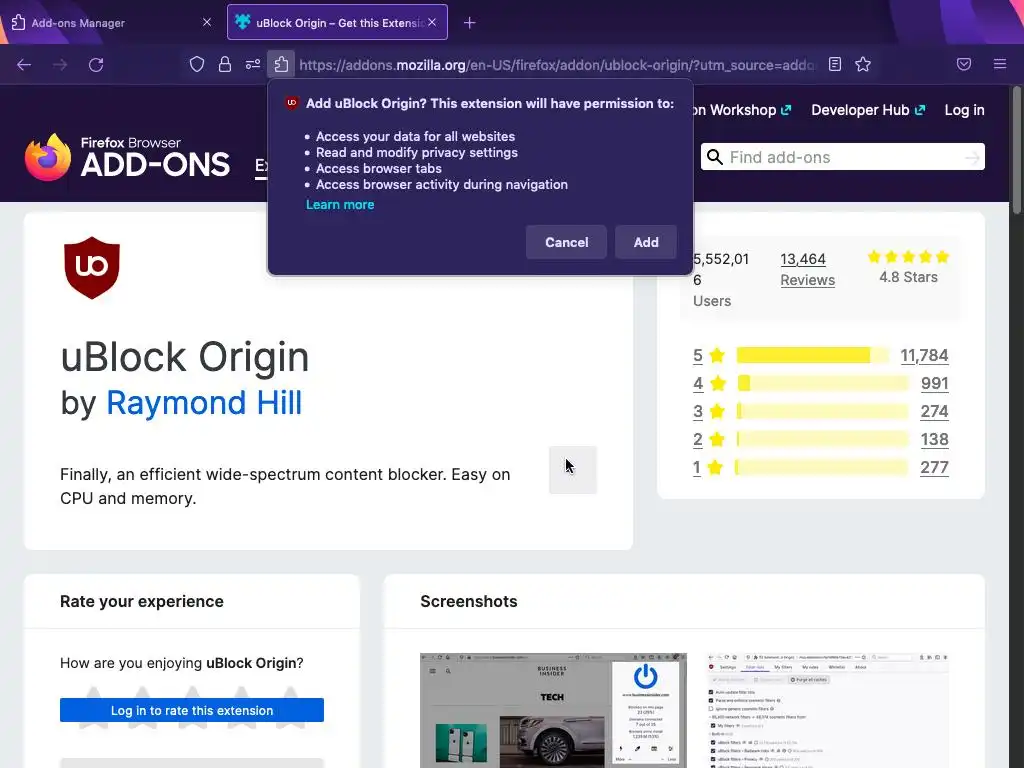Click the page vertical scrollbar
The height and width of the screenshot is (768, 1024).
coord(1016,150)
